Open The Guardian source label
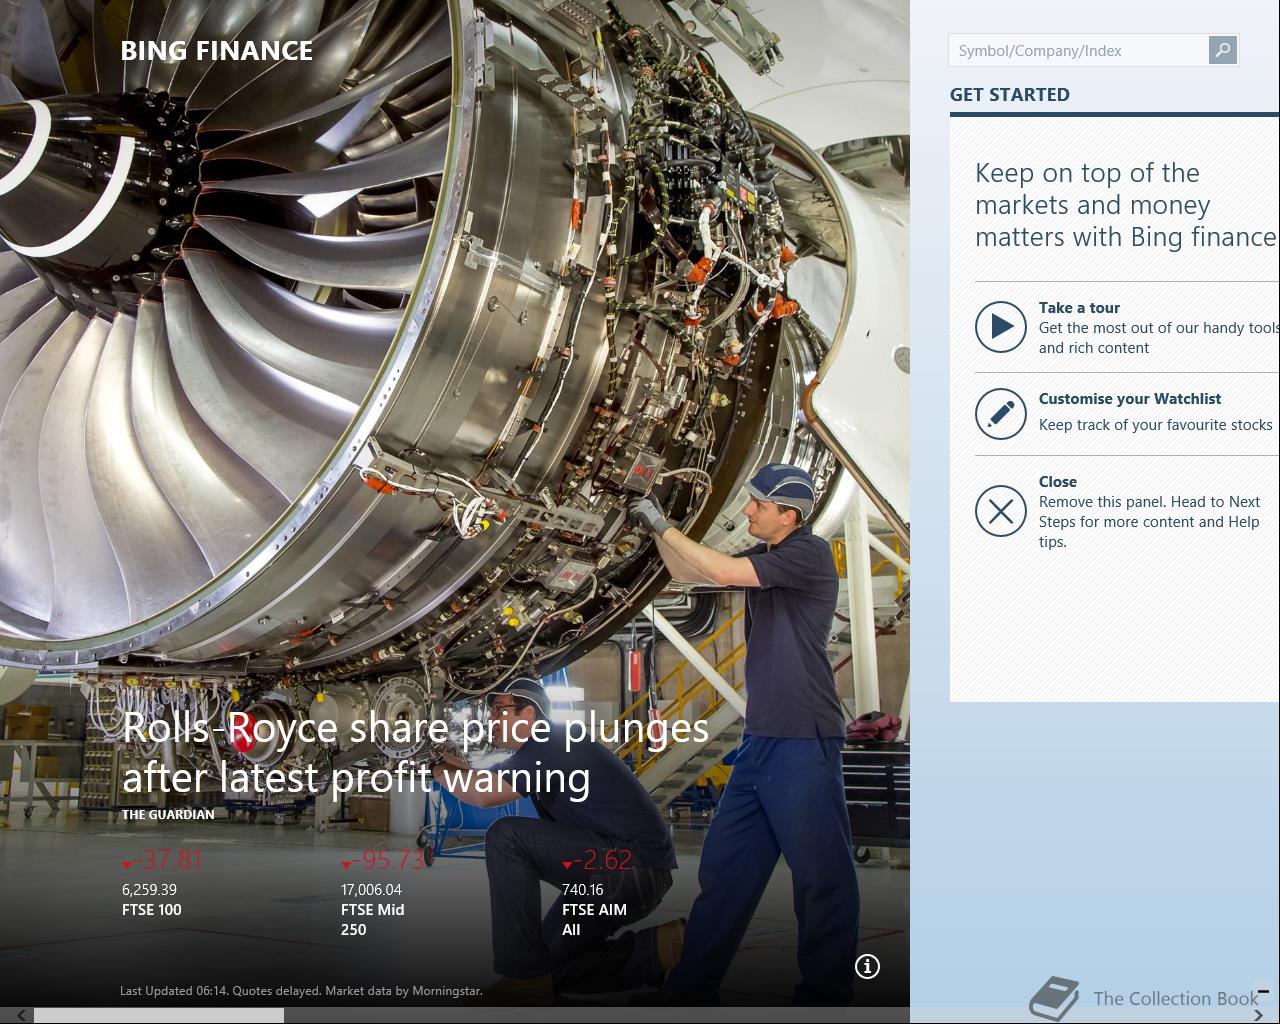 (x=168, y=814)
